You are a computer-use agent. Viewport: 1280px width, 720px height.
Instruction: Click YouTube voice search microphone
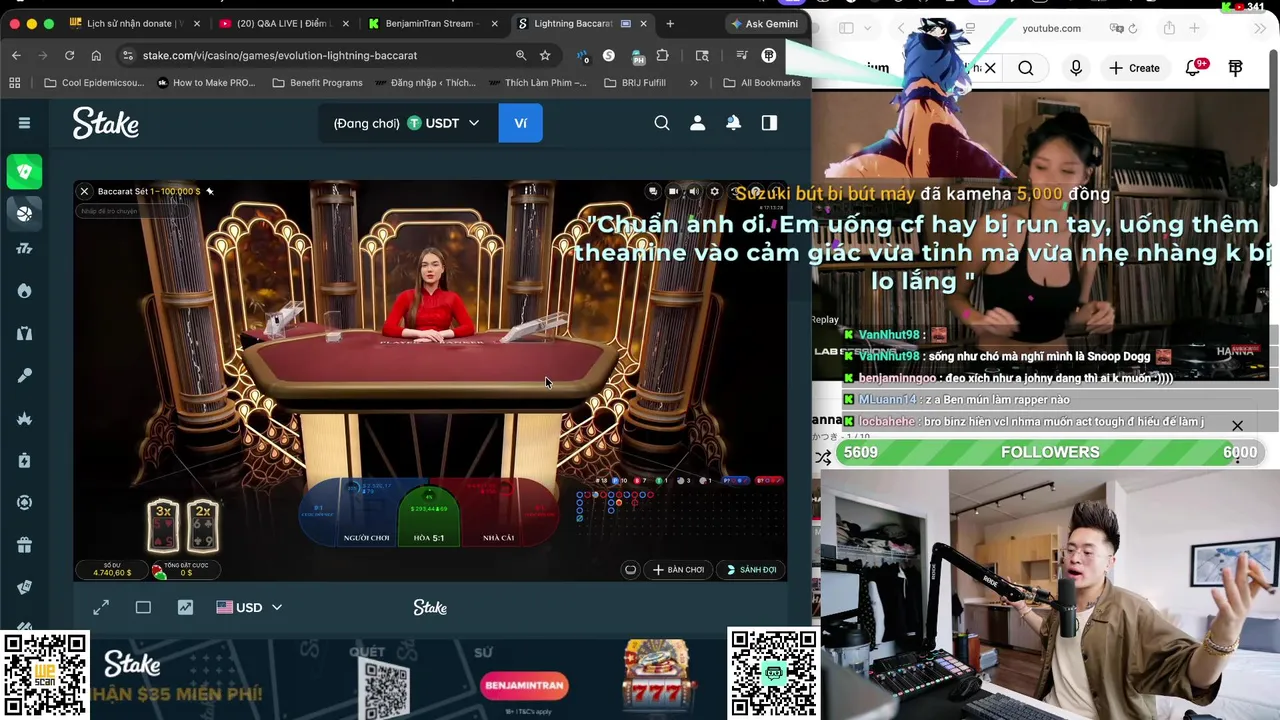(x=1076, y=68)
